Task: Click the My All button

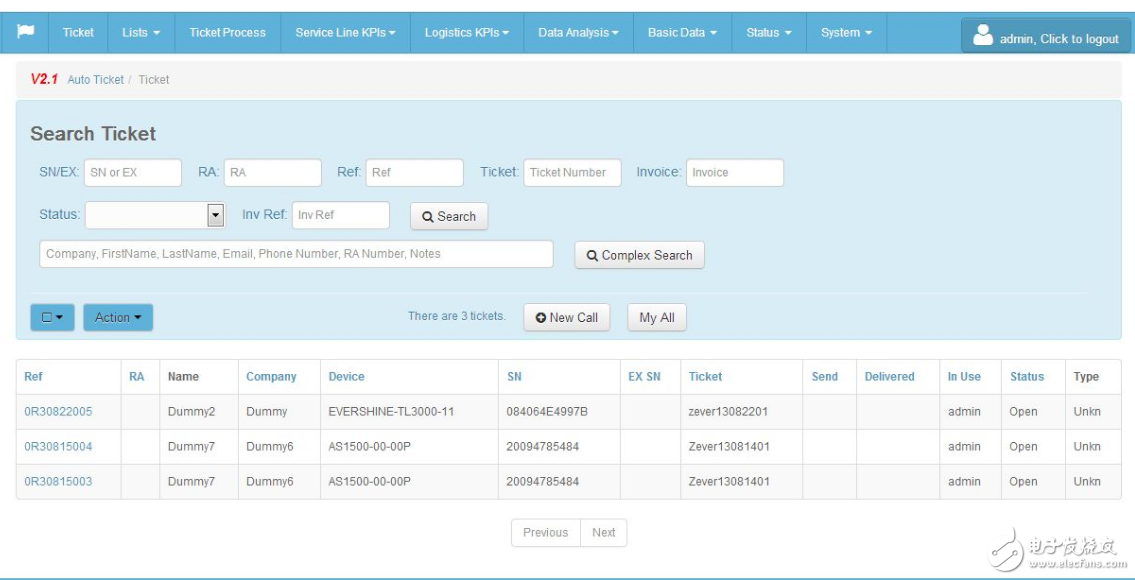Action: point(659,317)
